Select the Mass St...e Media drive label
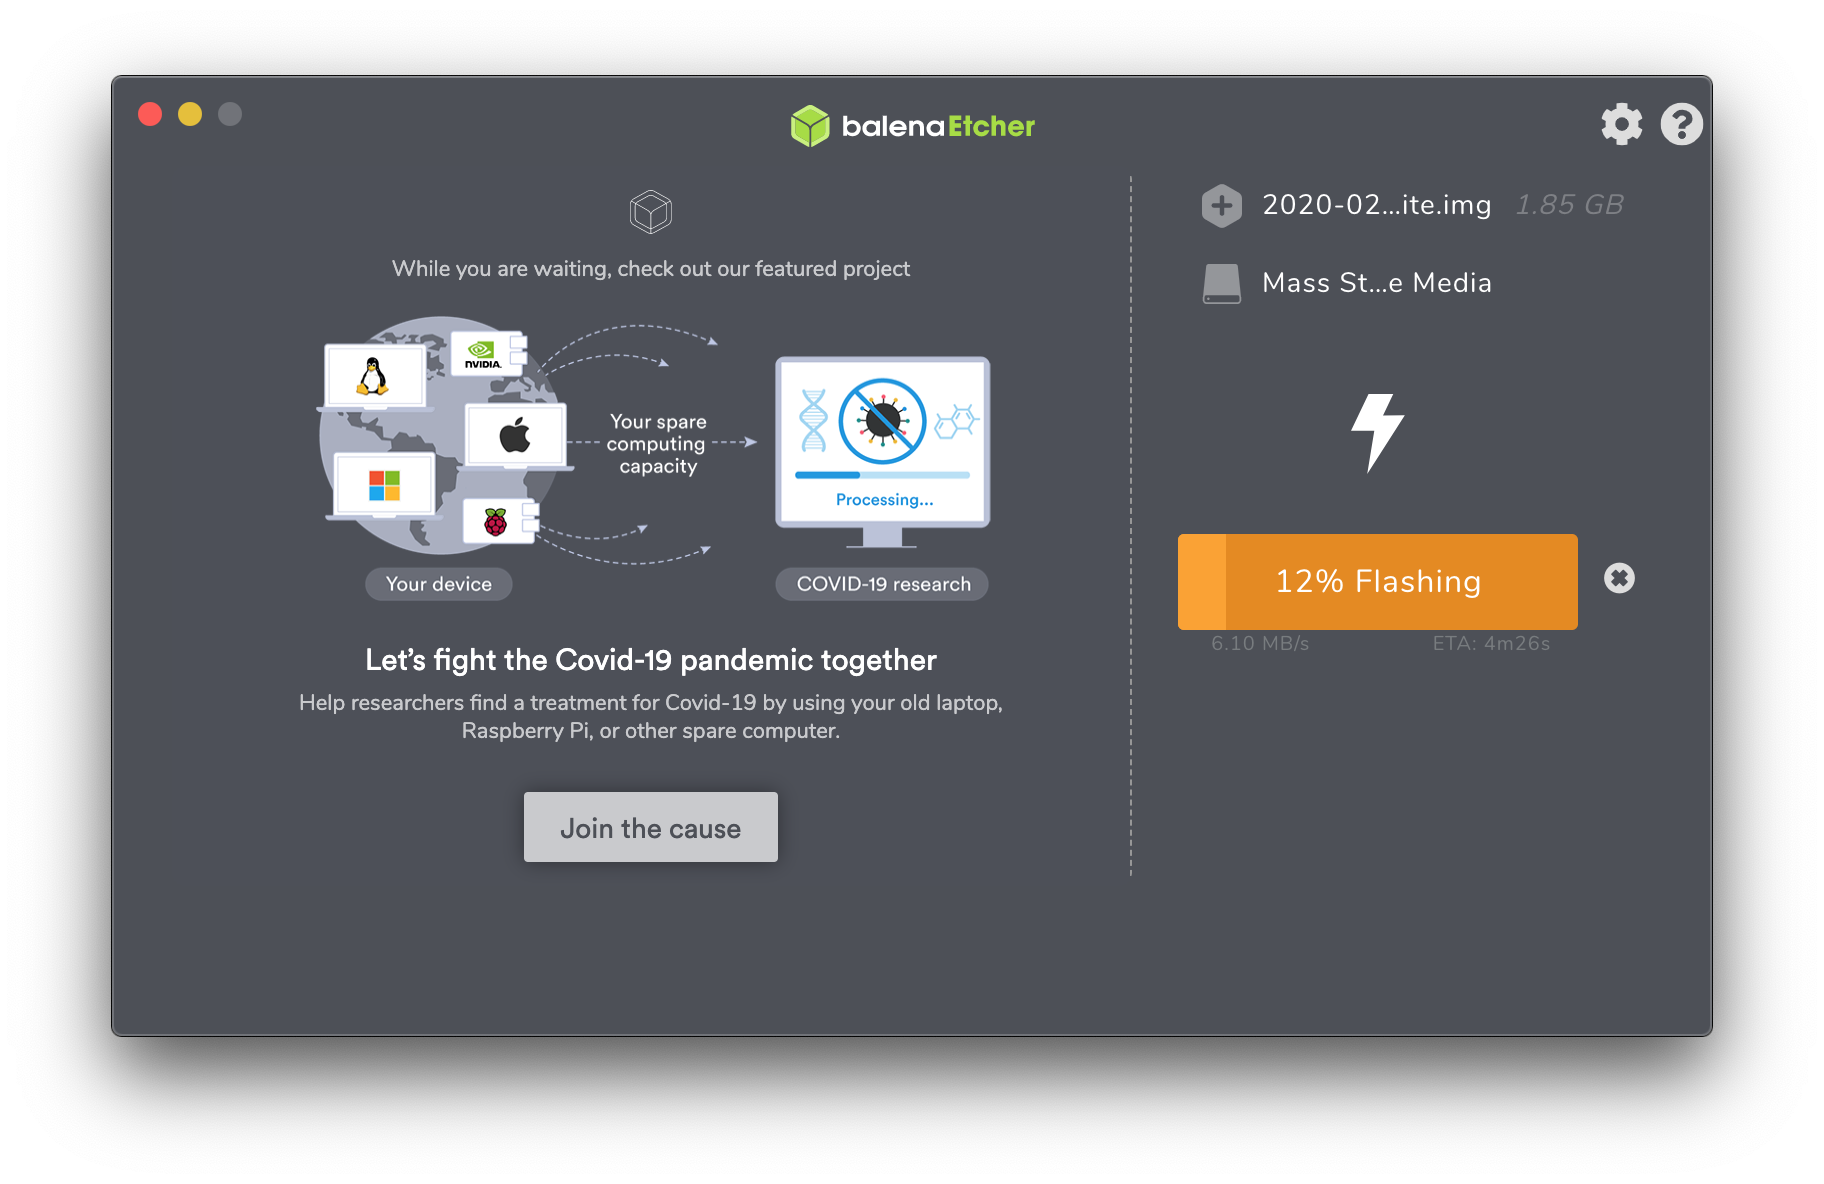Image resolution: width=1824 pixels, height=1184 pixels. pos(1376,283)
